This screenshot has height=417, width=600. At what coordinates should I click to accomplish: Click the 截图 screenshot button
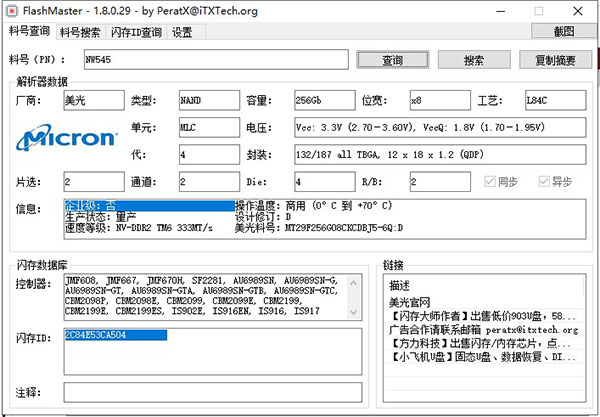(x=564, y=31)
